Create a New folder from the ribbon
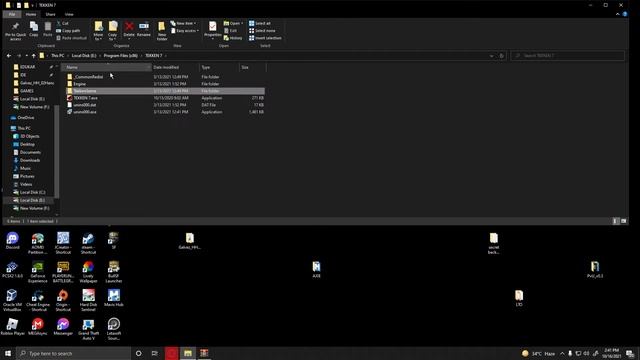Screen dimensions: 640x360 (x=162, y=31)
